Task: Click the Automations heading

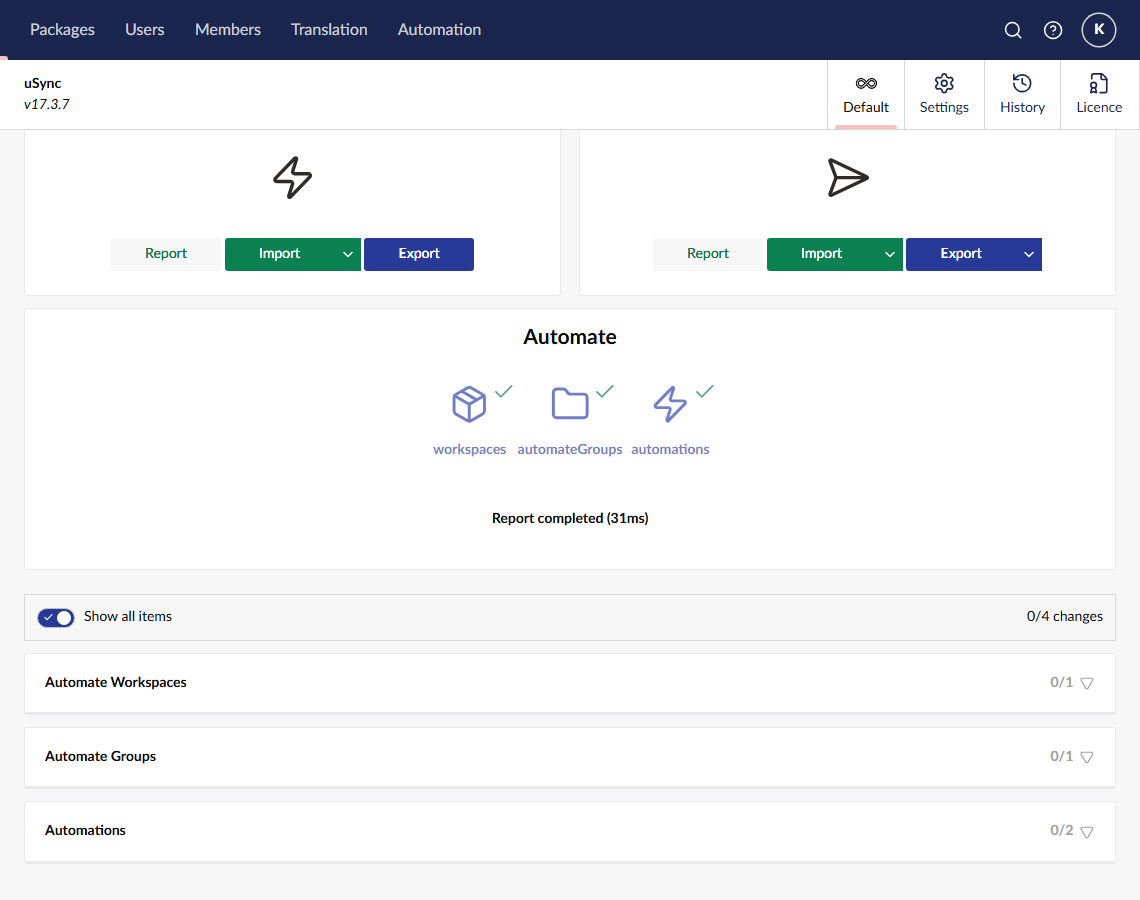Action: tap(85, 831)
